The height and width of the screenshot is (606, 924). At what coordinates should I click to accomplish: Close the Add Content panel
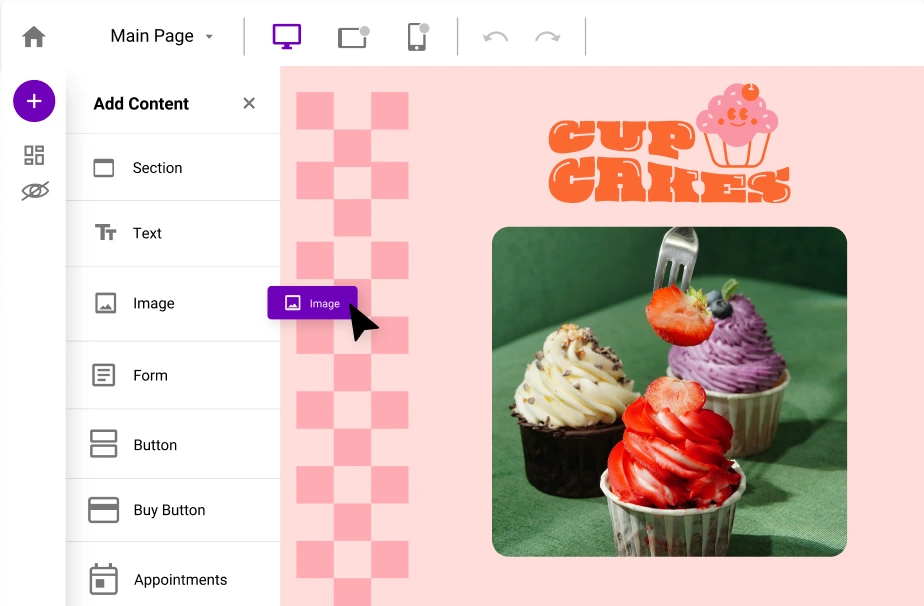[x=249, y=103]
